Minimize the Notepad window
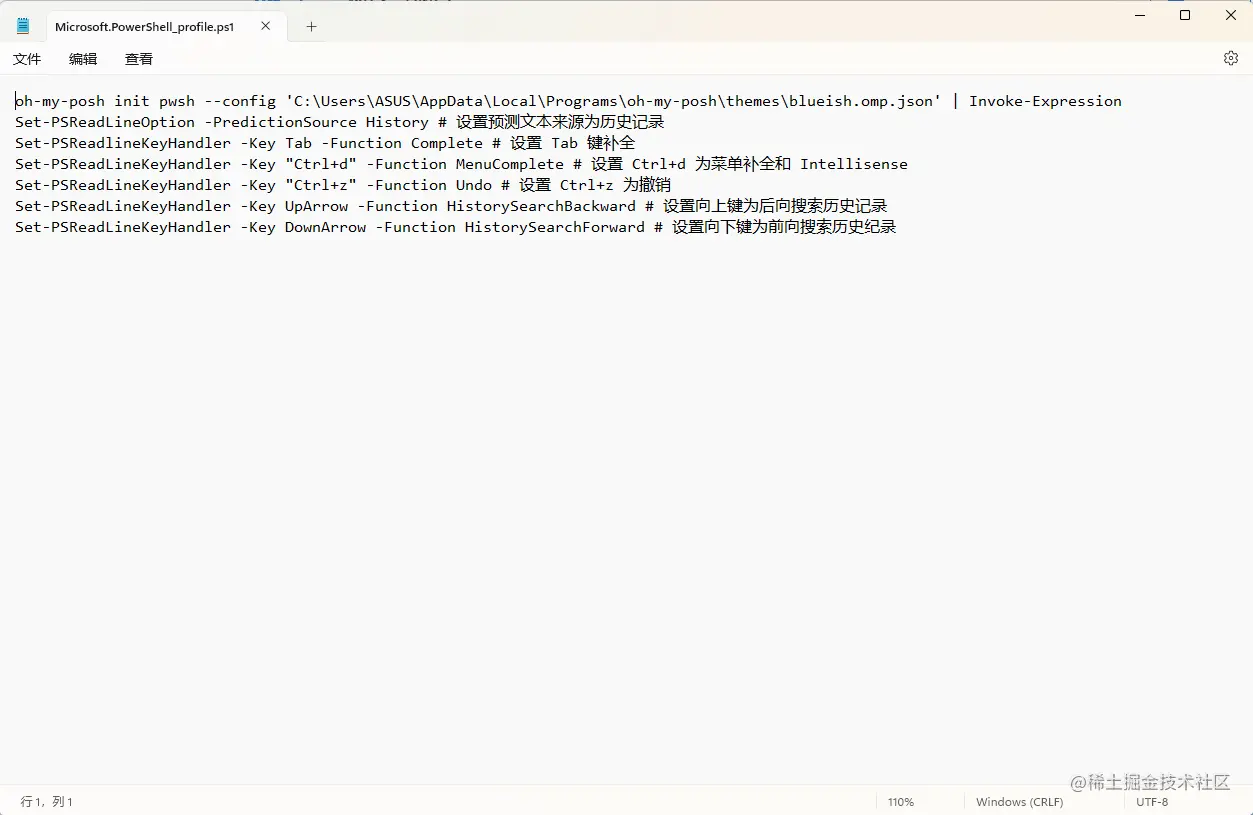The width and height of the screenshot is (1253, 815). click(x=1139, y=15)
